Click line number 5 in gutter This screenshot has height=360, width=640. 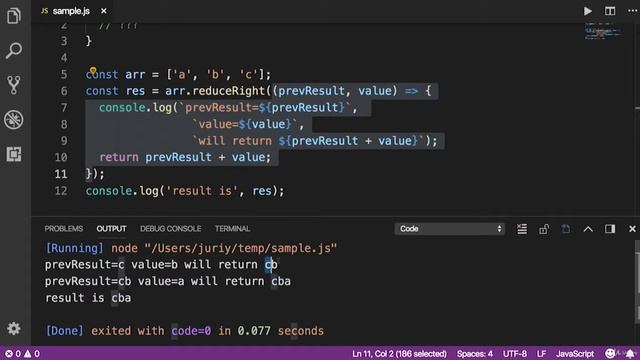pyautogui.click(x=64, y=74)
